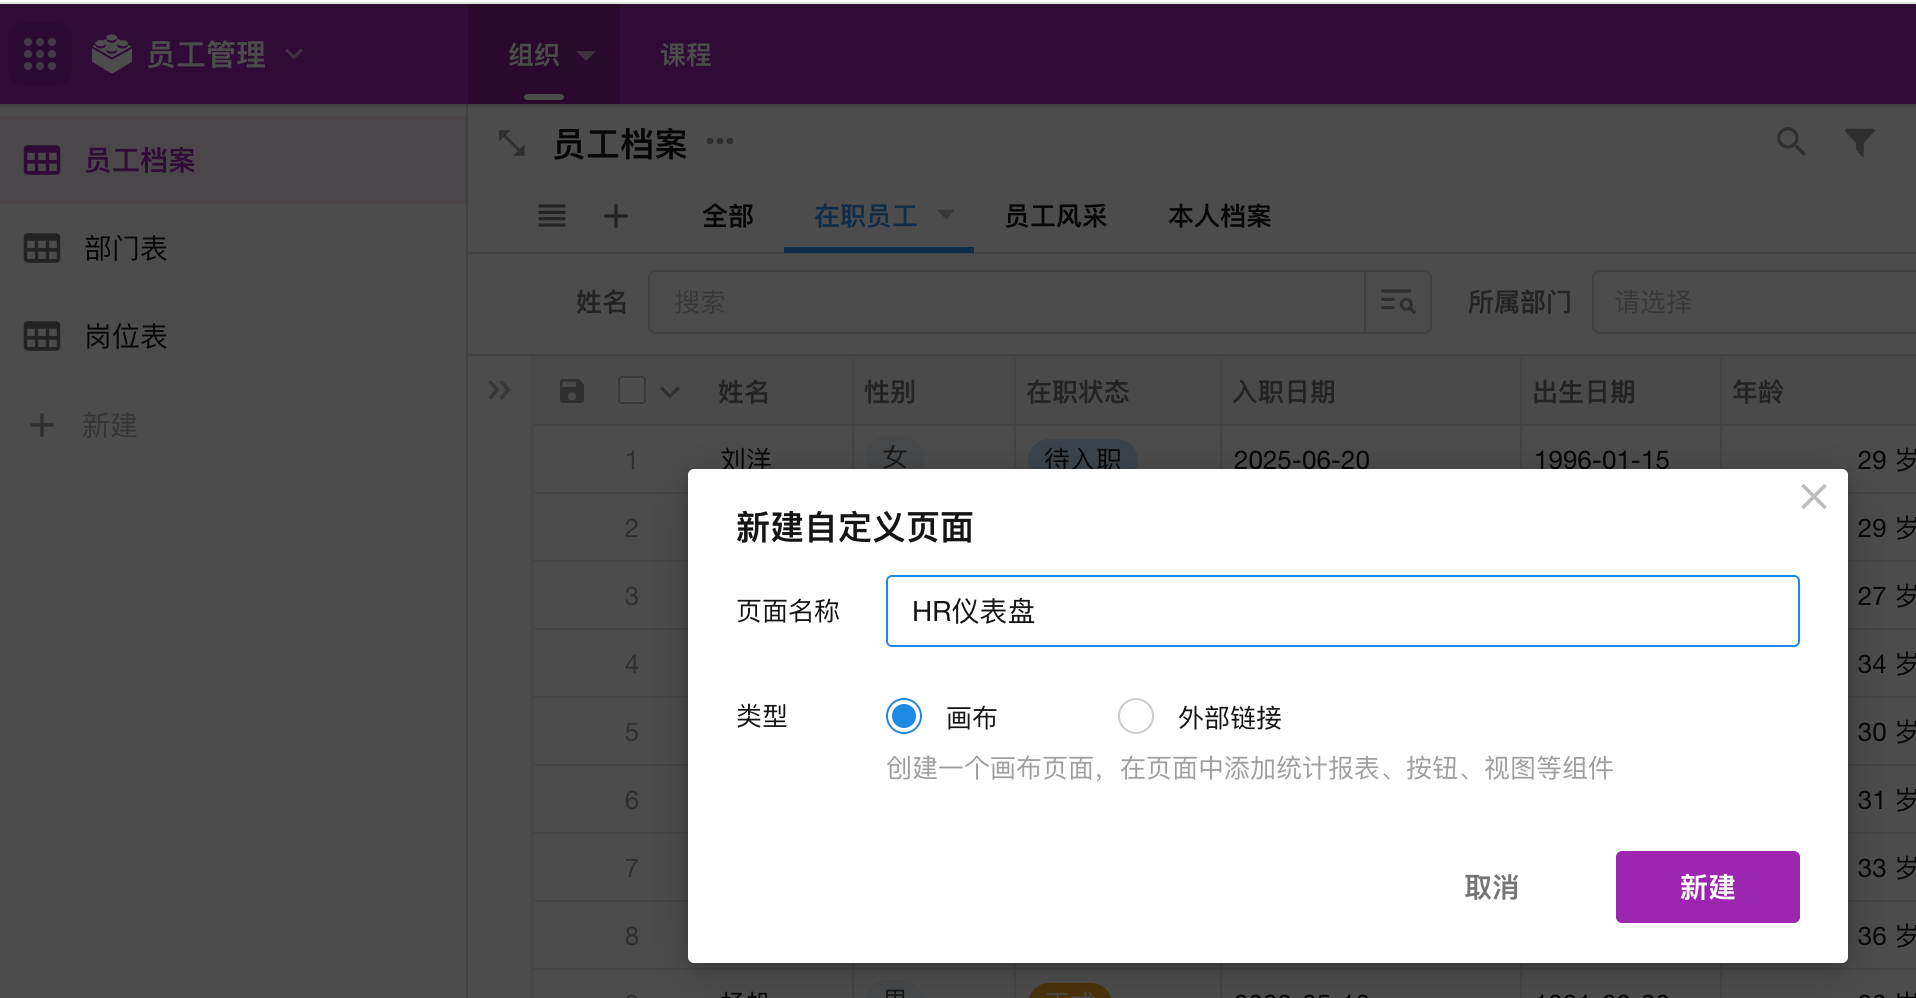Click the 性别 column header
Viewport: 1916px width, 998px height.
coord(890,392)
